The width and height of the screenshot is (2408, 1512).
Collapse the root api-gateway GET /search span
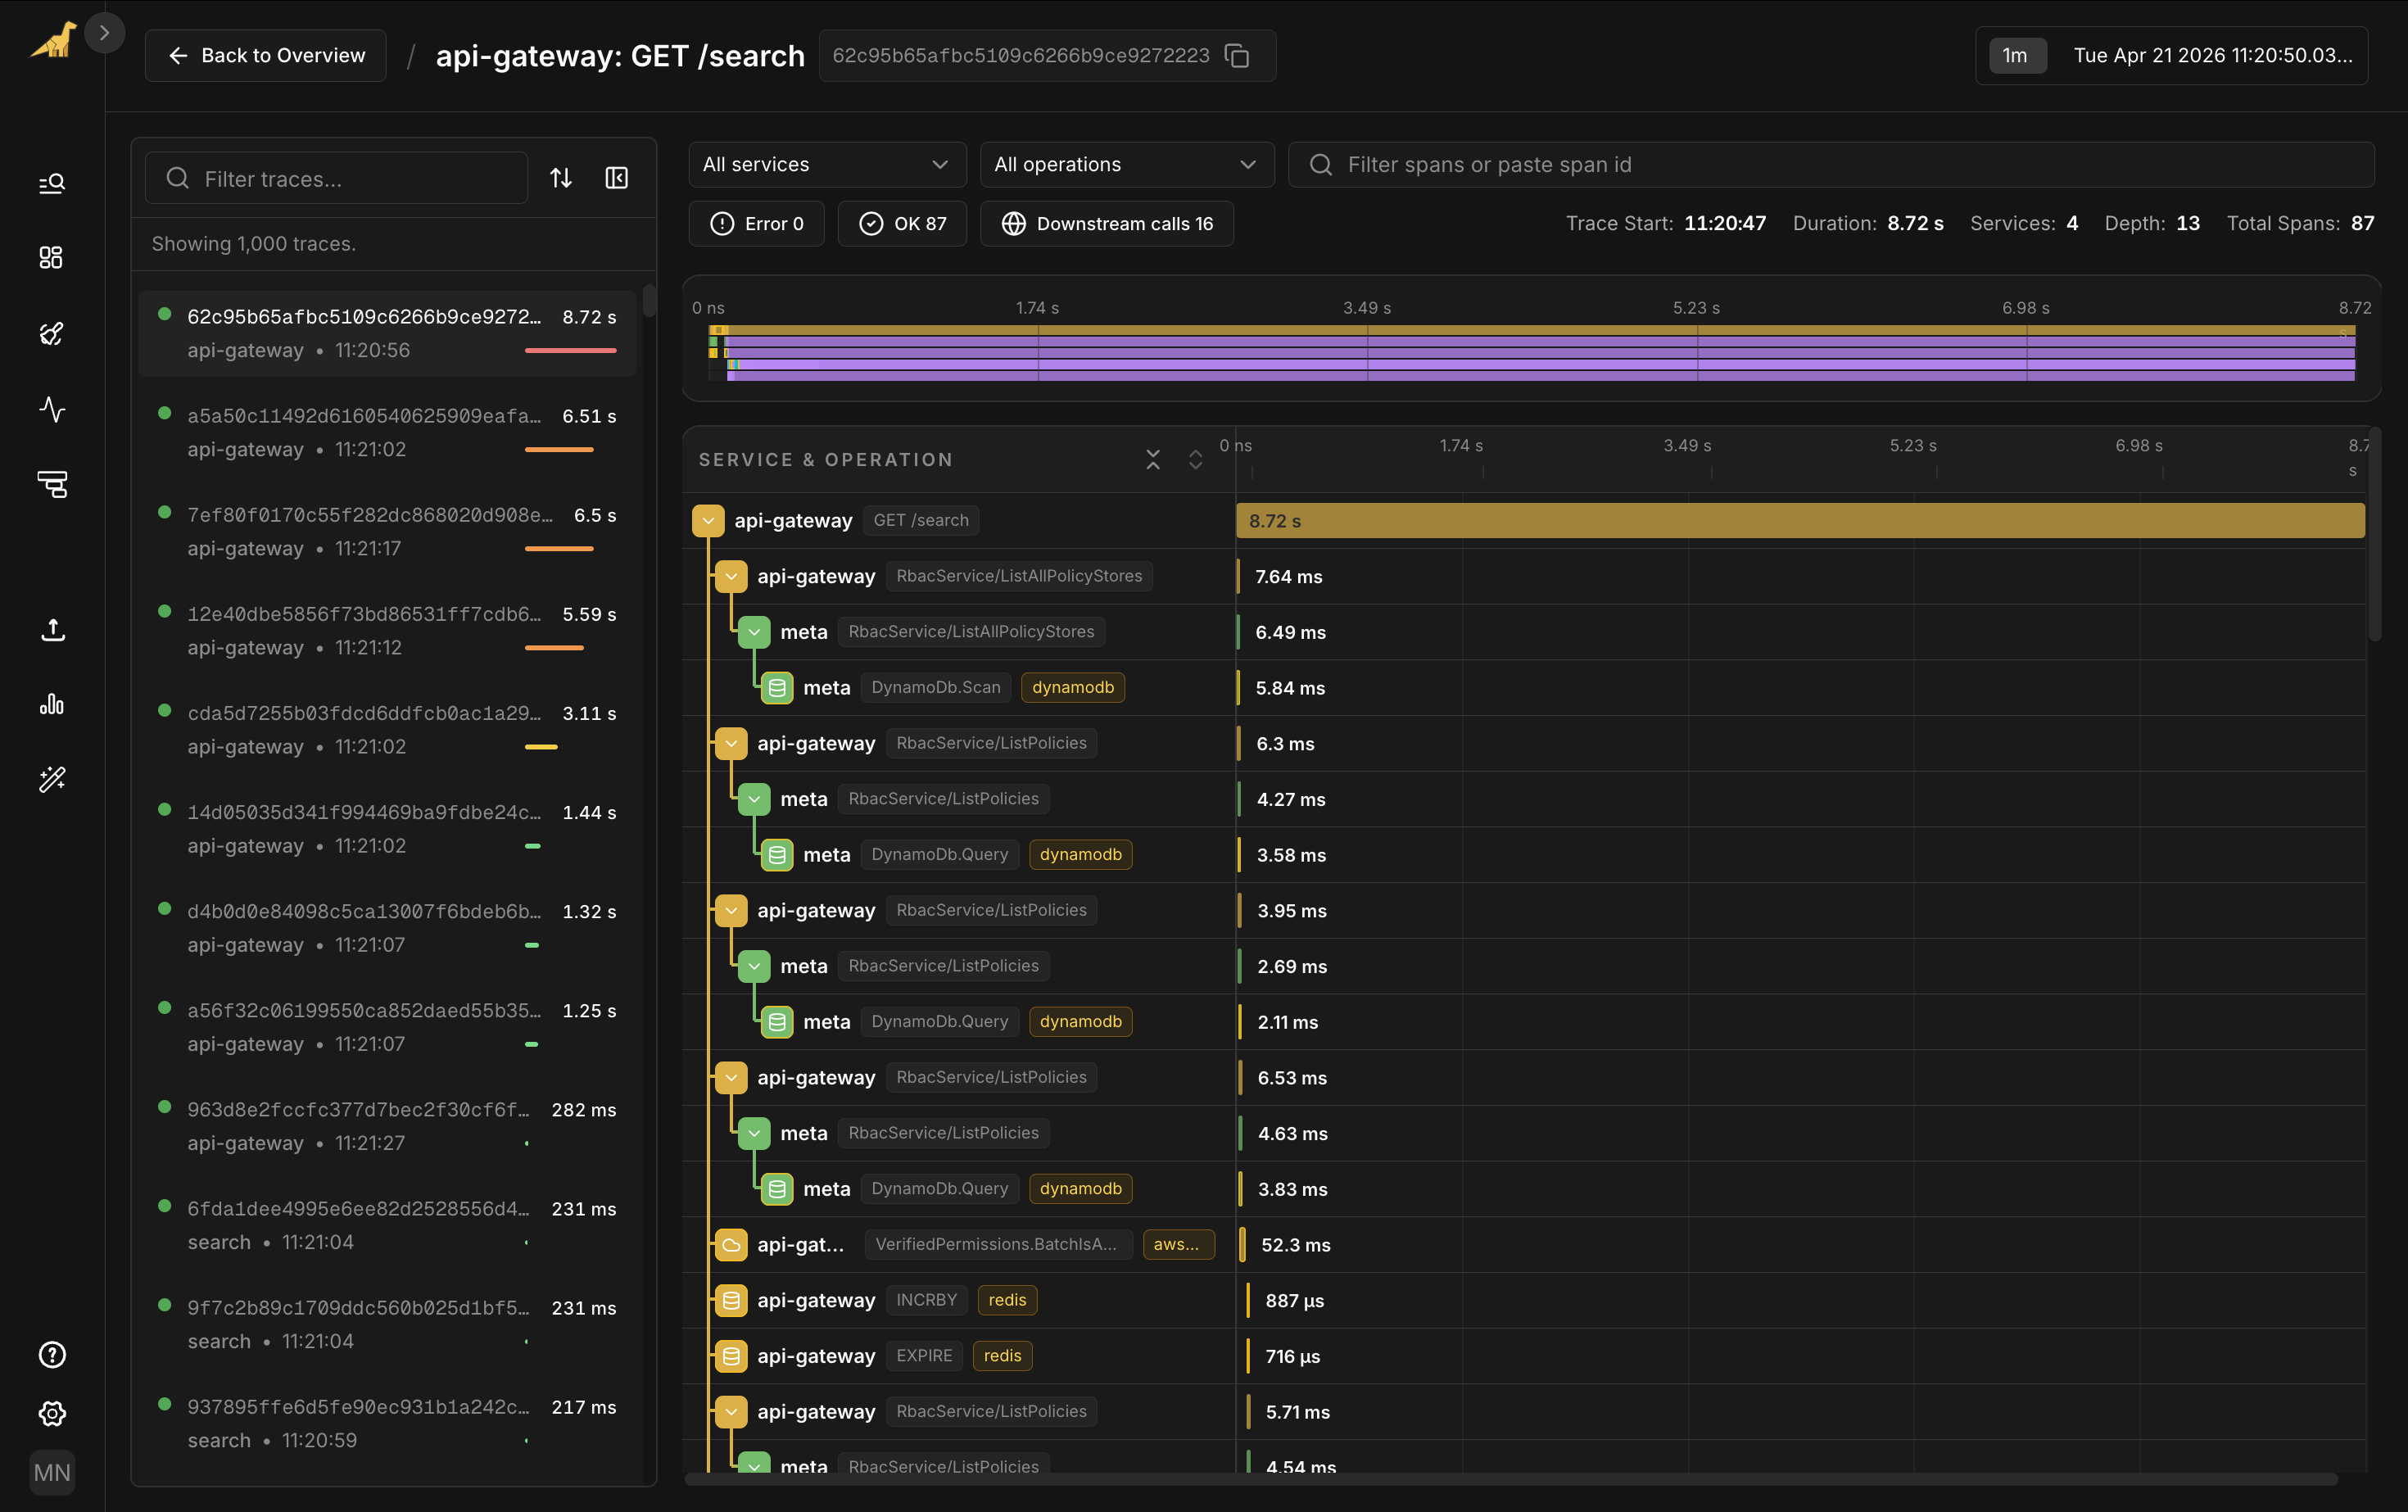point(708,521)
